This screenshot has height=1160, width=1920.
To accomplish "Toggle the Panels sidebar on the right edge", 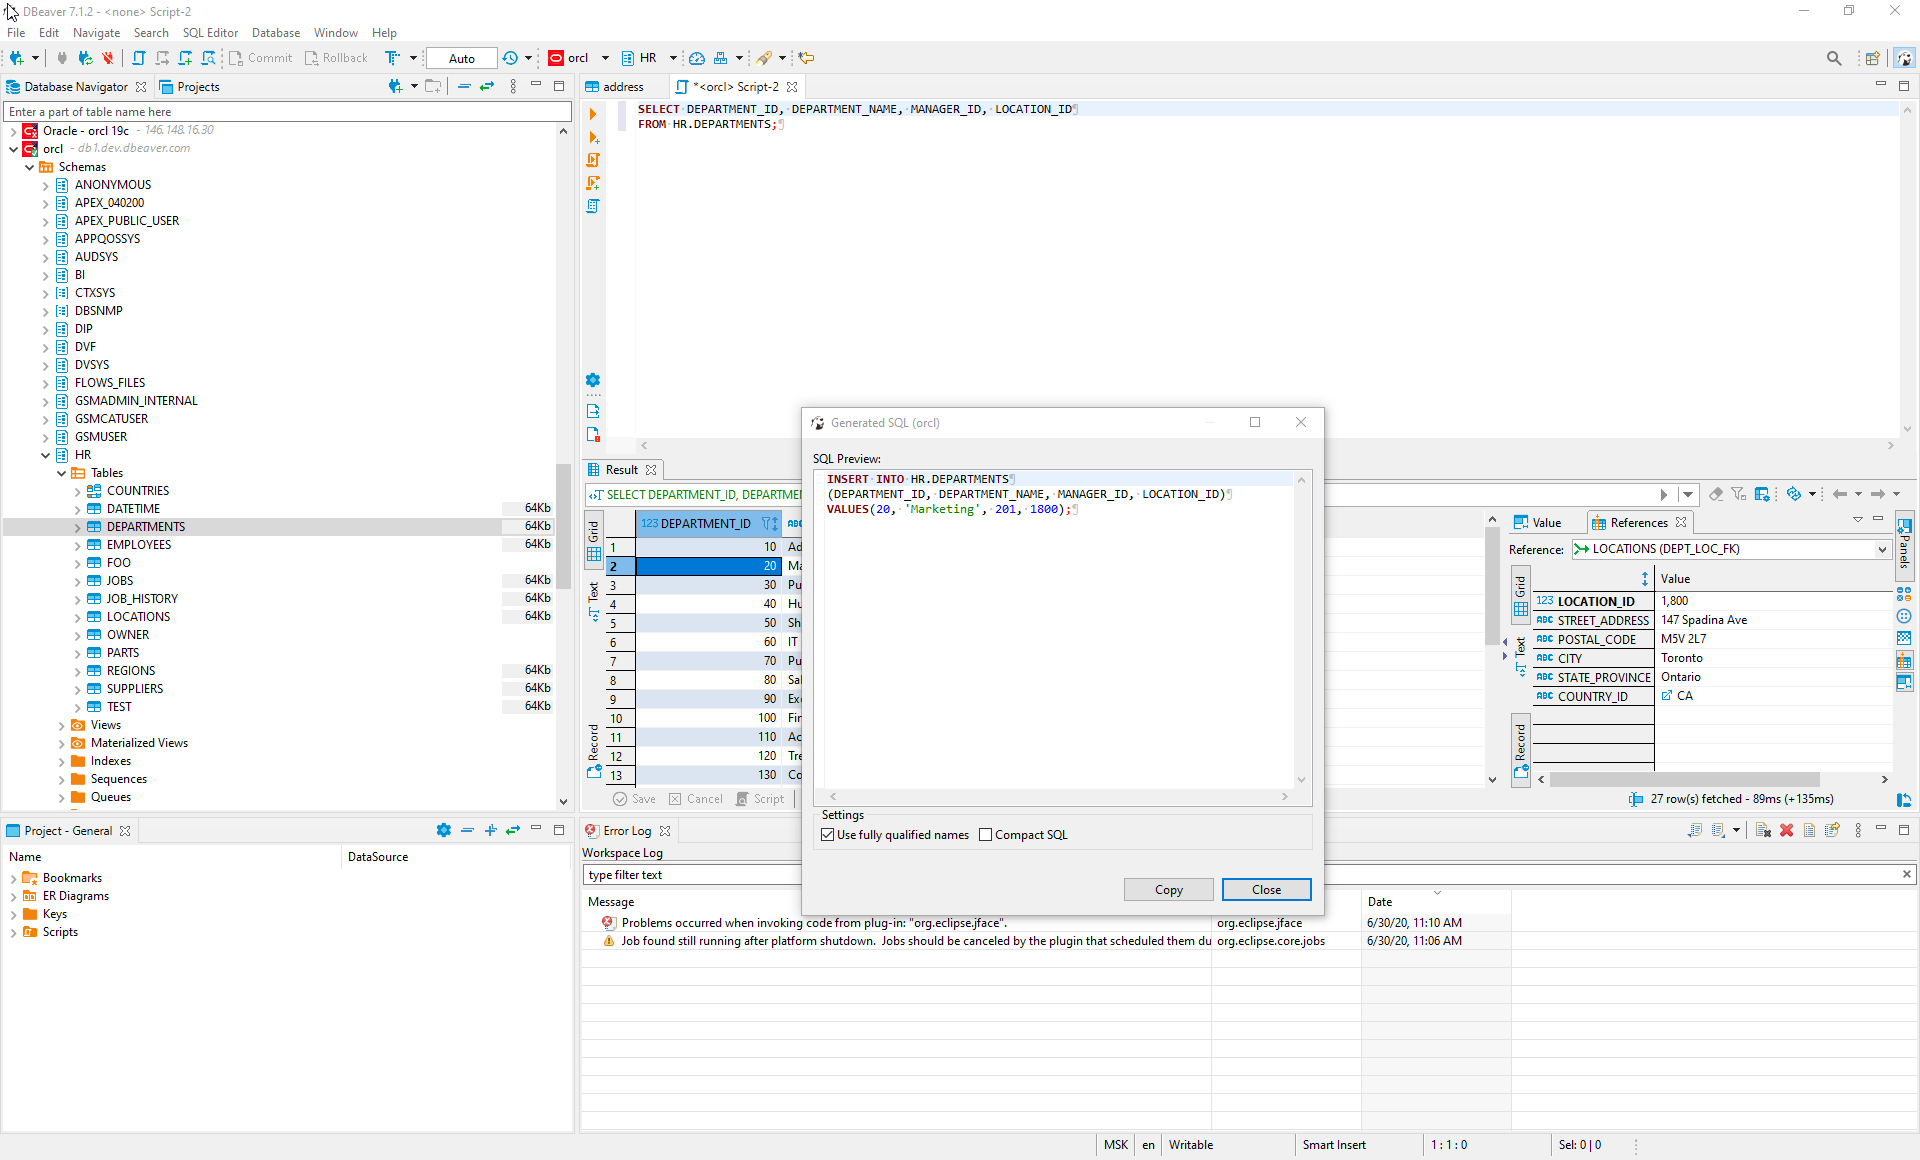I will pyautogui.click(x=1904, y=543).
